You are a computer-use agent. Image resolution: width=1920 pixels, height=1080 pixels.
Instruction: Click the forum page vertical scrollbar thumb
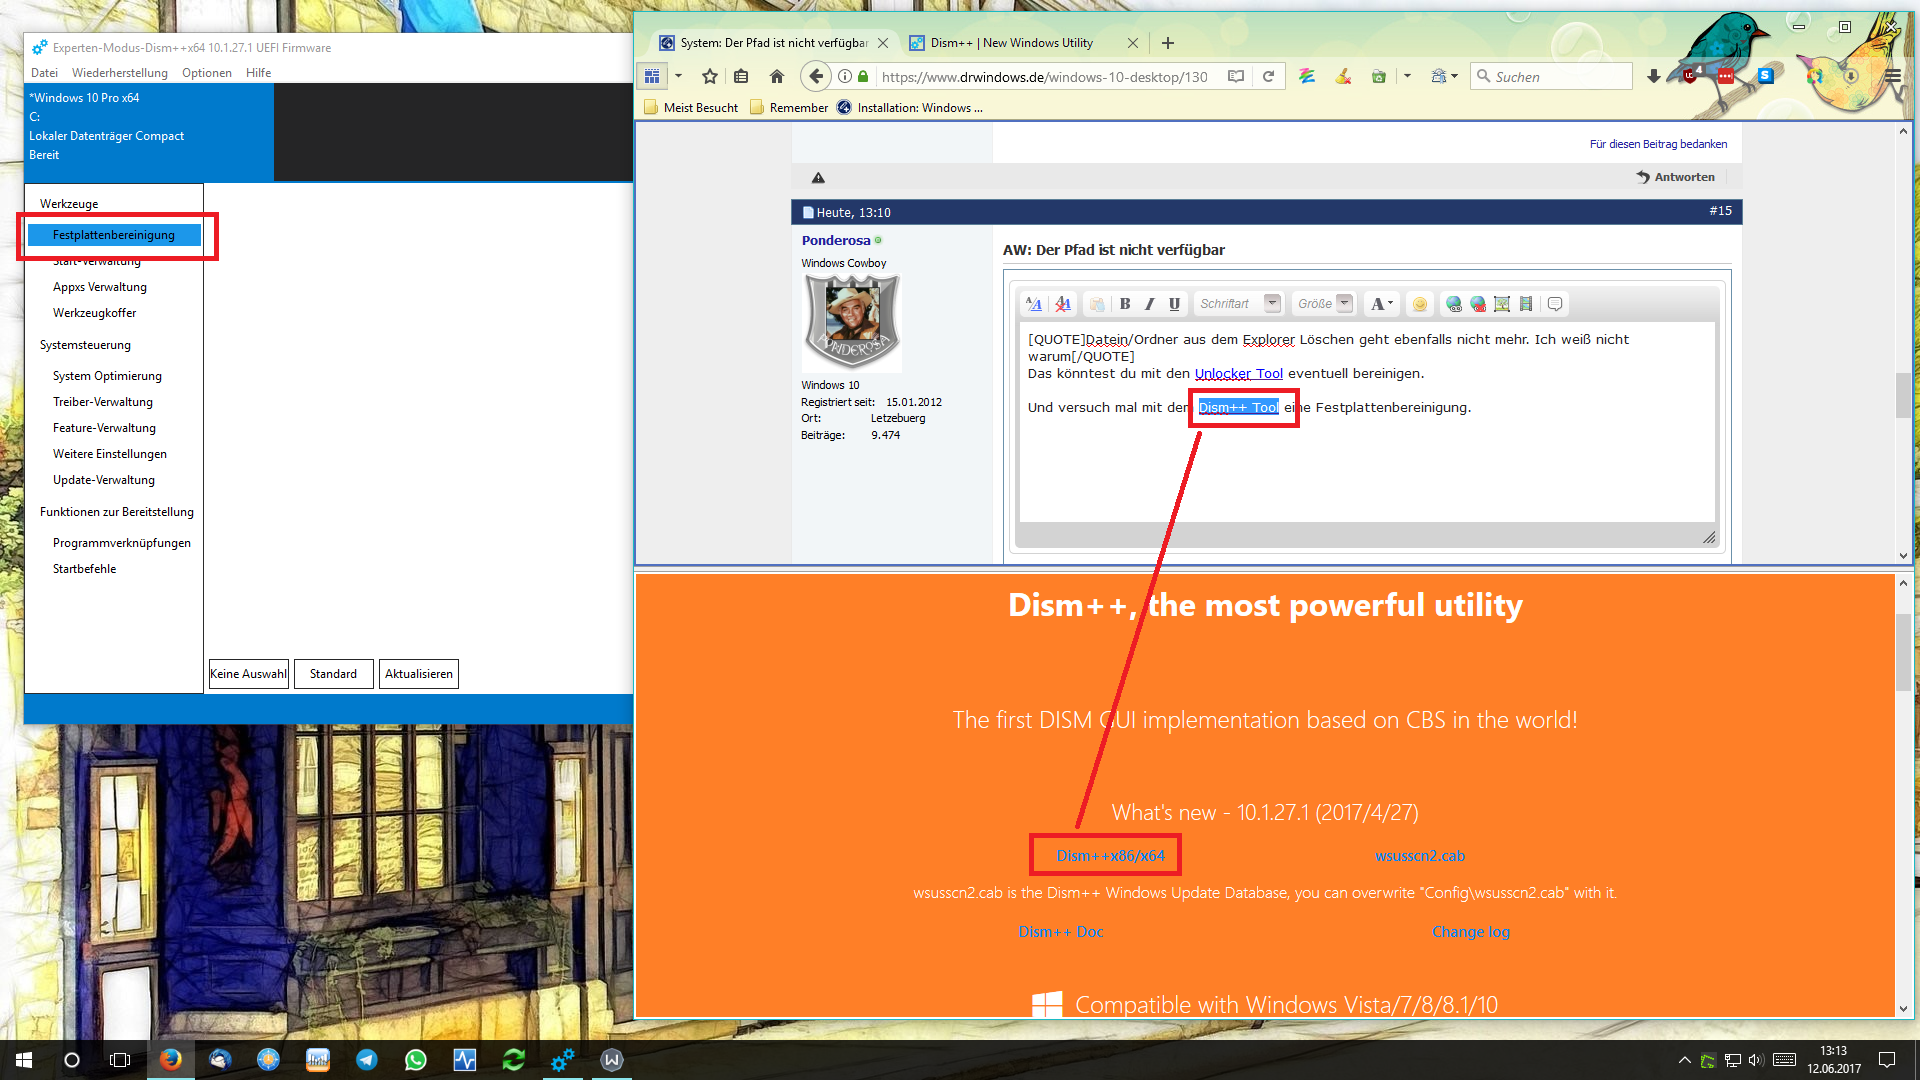point(1903,395)
